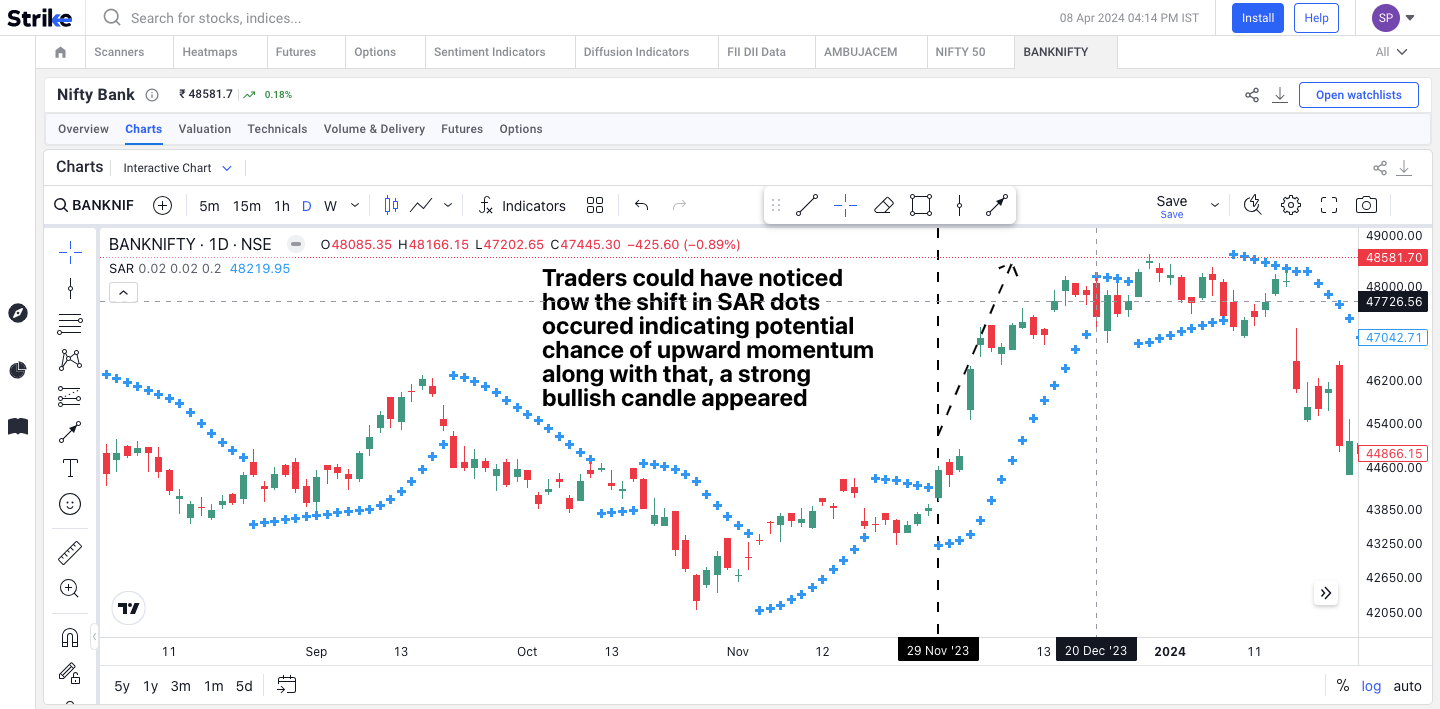
Task: Select the ruler measure tool
Action: click(x=70, y=552)
